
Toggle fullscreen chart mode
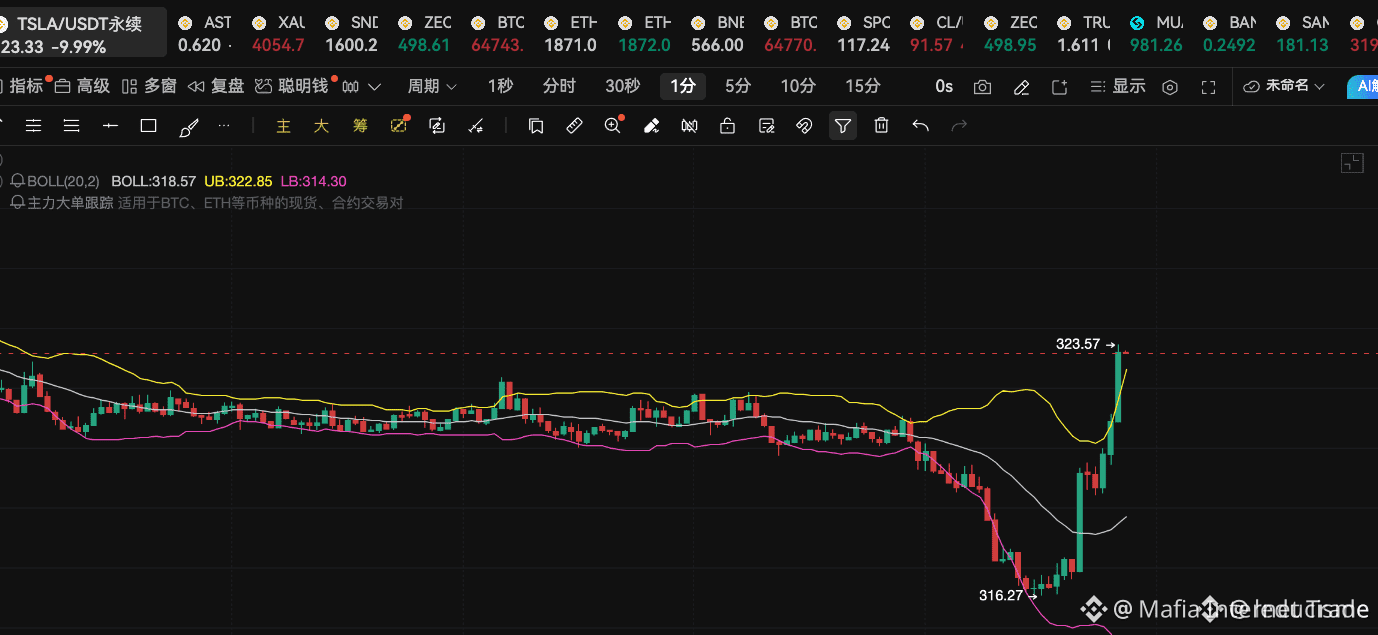coord(1208,87)
